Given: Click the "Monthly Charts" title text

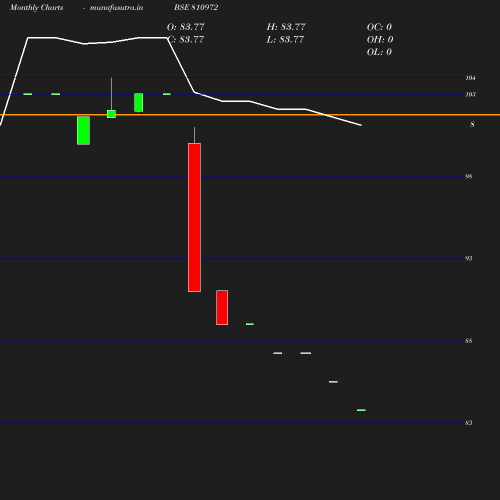Looking at the screenshot, I should click(37, 7).
